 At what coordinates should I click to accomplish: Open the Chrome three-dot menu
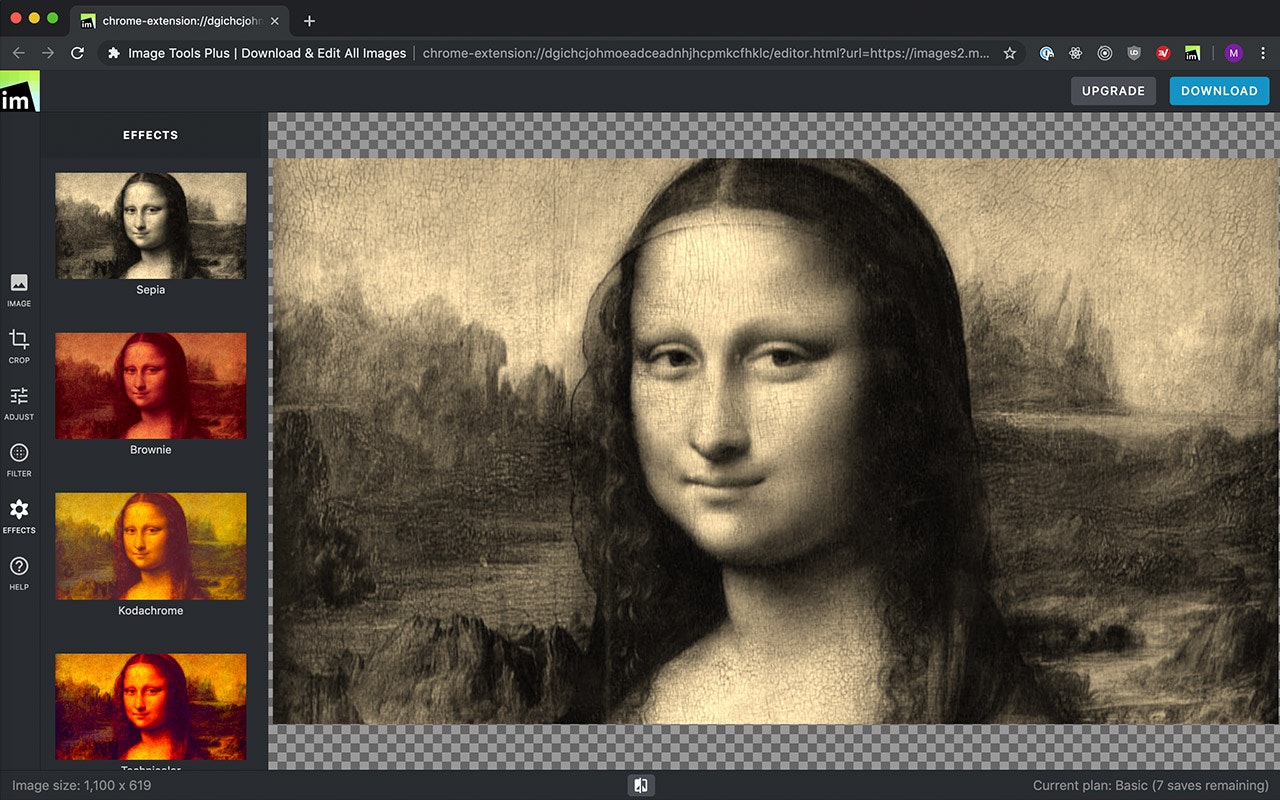pyautogui.click(x=1261, y=53)
